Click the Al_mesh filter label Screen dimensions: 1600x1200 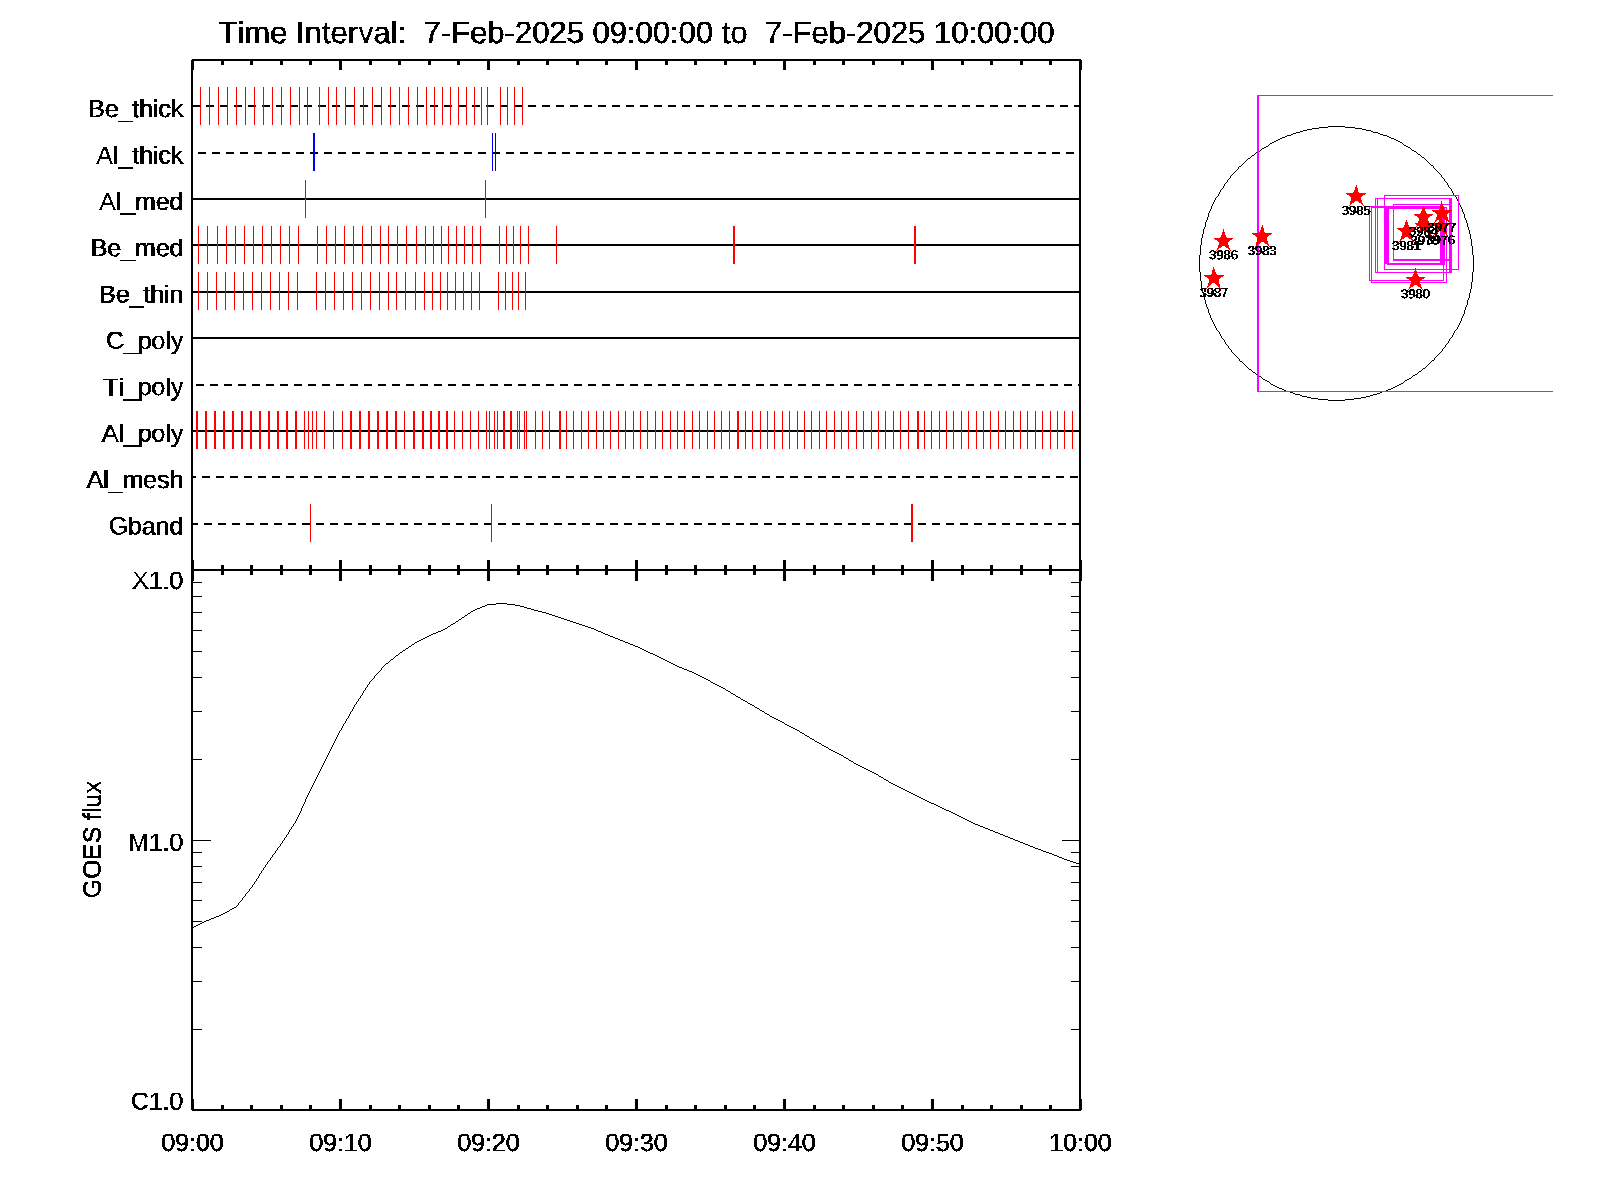(x=135, y=480)
